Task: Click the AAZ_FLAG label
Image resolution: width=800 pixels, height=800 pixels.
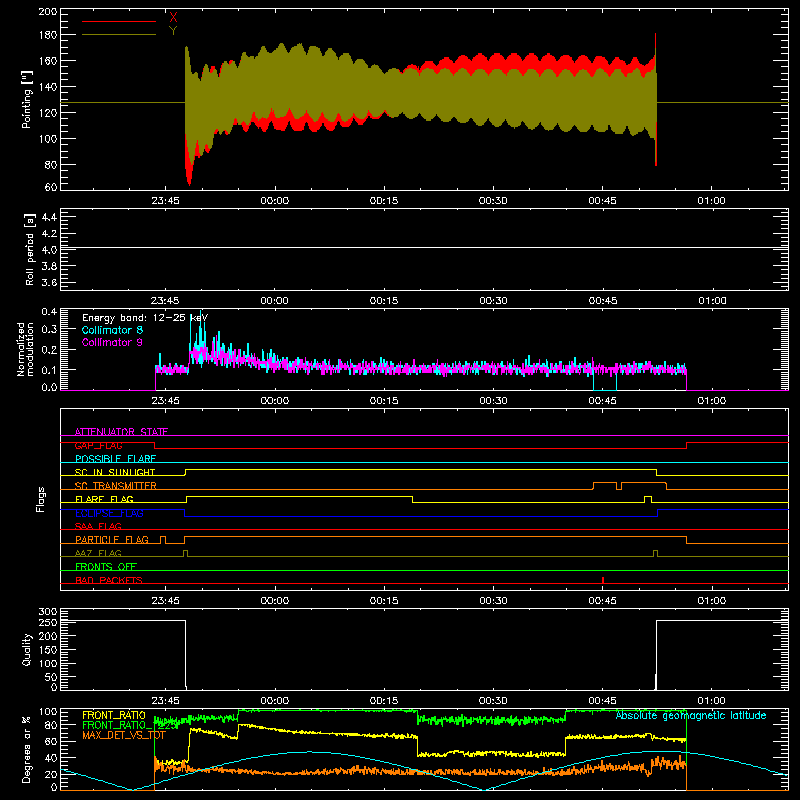Action: 98,553
